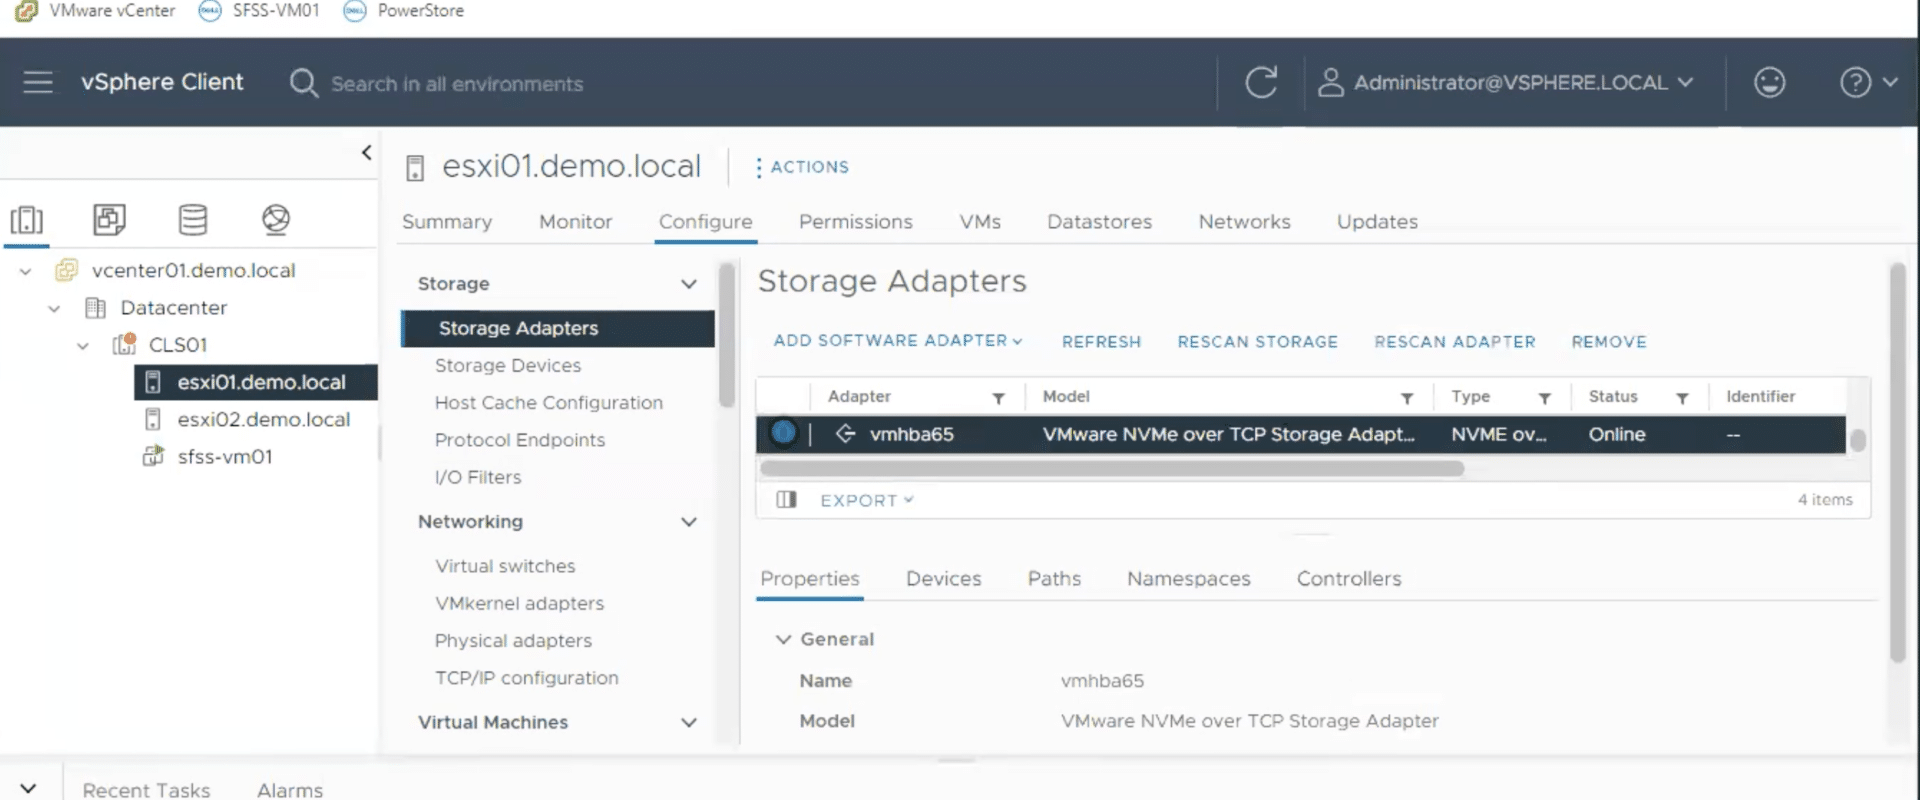Collapse the navigator with the left chevron
Image resolution: width=1920 pixels, height=800 pixels.
(x=366, y=152)
